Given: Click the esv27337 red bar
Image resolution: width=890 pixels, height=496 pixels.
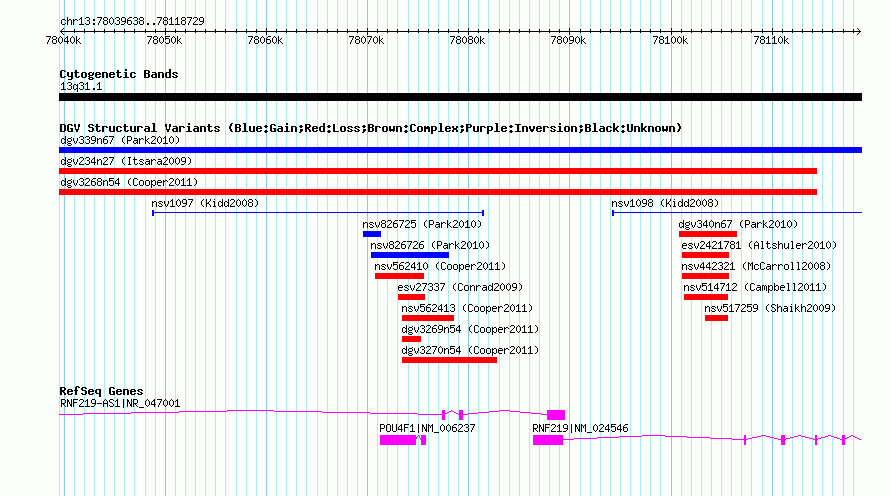Looking at the screenshot, I should (412, 297).
